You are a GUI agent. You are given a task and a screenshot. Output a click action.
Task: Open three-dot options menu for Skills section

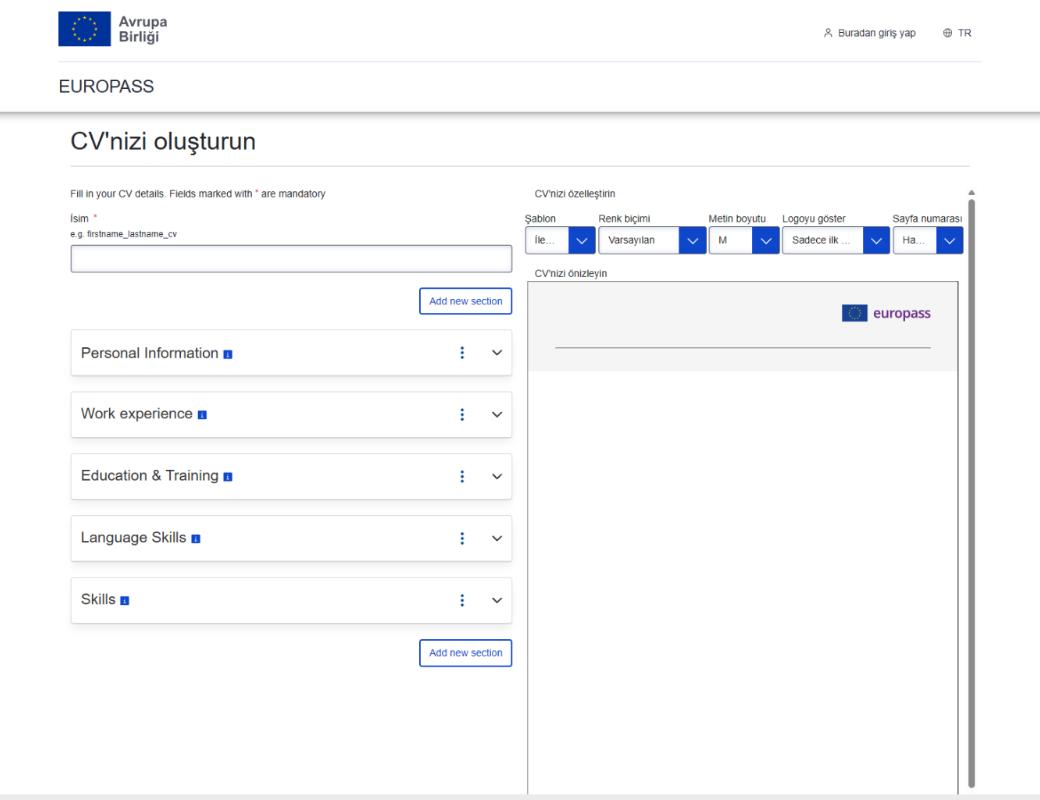tap(462, 600)
